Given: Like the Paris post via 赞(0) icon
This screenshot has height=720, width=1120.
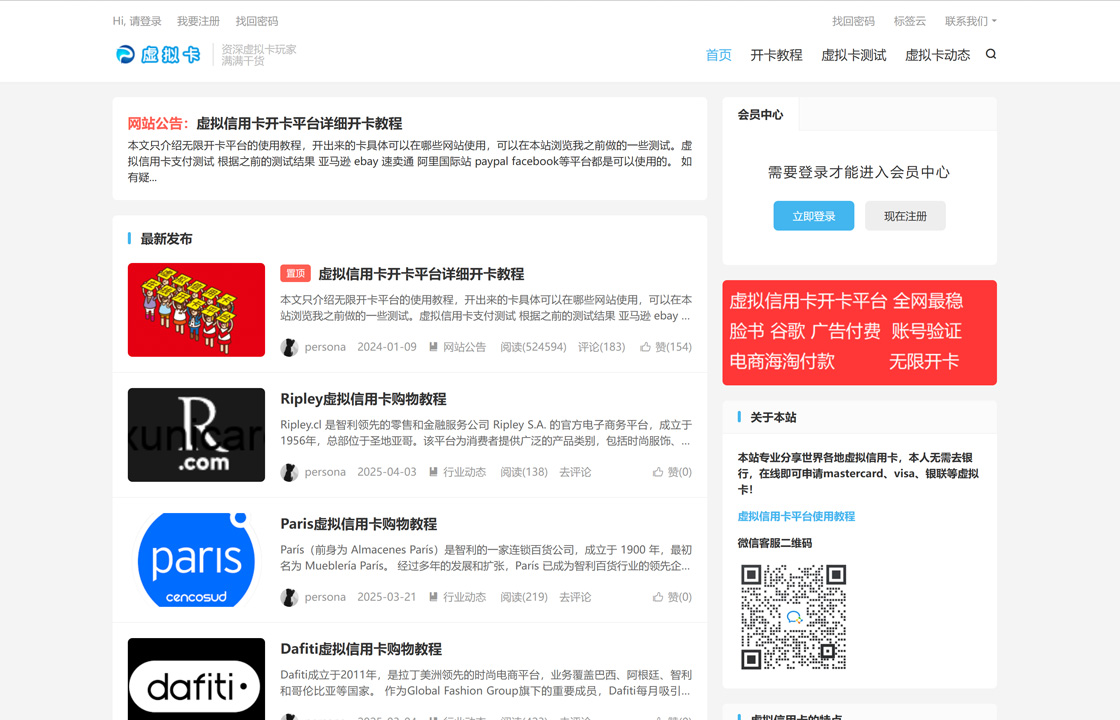Looking at the screenshot, I should 658,597.
